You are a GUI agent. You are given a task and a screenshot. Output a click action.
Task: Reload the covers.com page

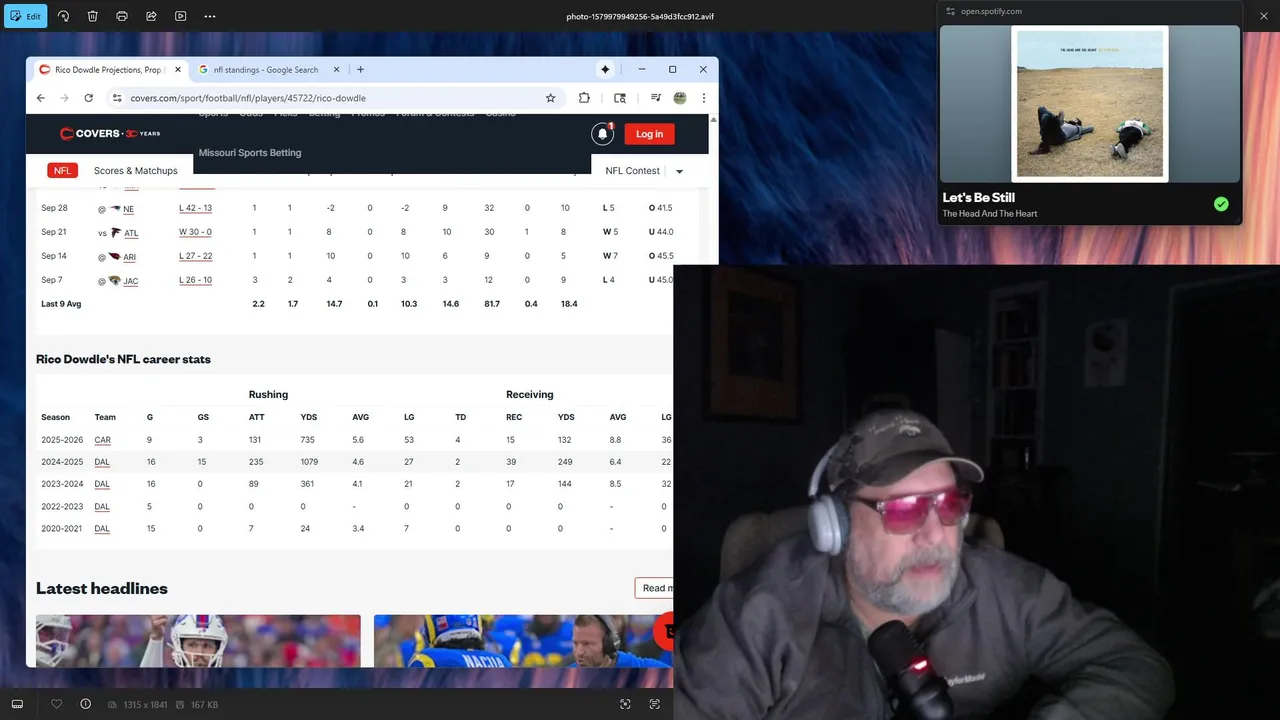pyautogui.click(x=88, y=98)
